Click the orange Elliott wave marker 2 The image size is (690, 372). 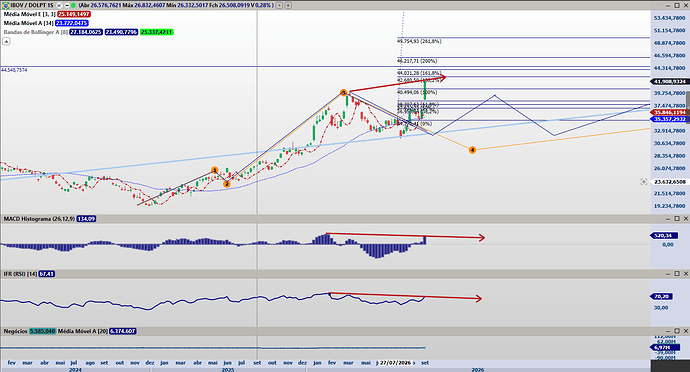227,184
